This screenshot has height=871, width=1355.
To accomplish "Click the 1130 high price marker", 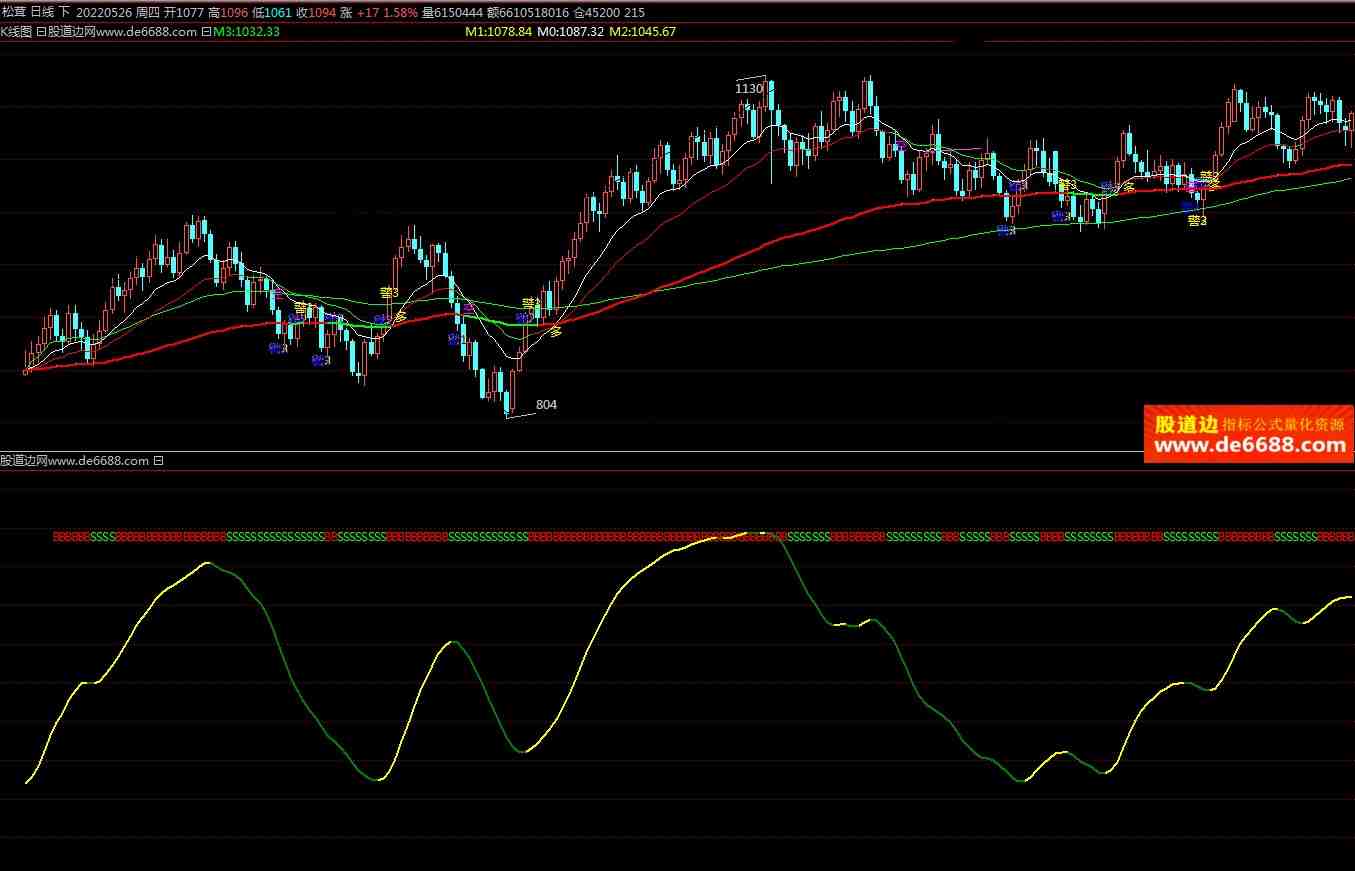I will tap(749, 89).
